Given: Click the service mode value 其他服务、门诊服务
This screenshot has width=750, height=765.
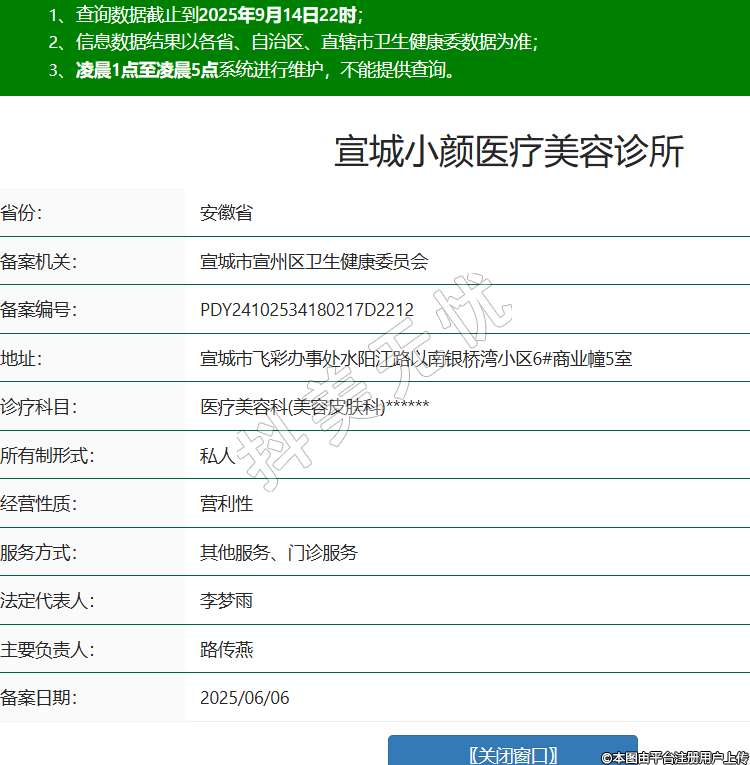Looking at the screenshot, I should [279, 553].
